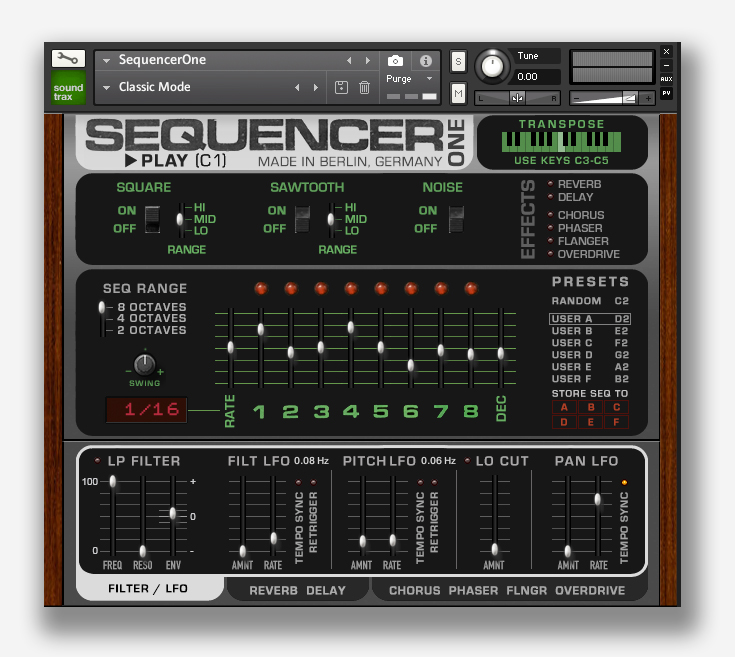The width and height of the screenshot is (735, 657).
Task: Store sequence to slot C
Action: pos(616,407)
